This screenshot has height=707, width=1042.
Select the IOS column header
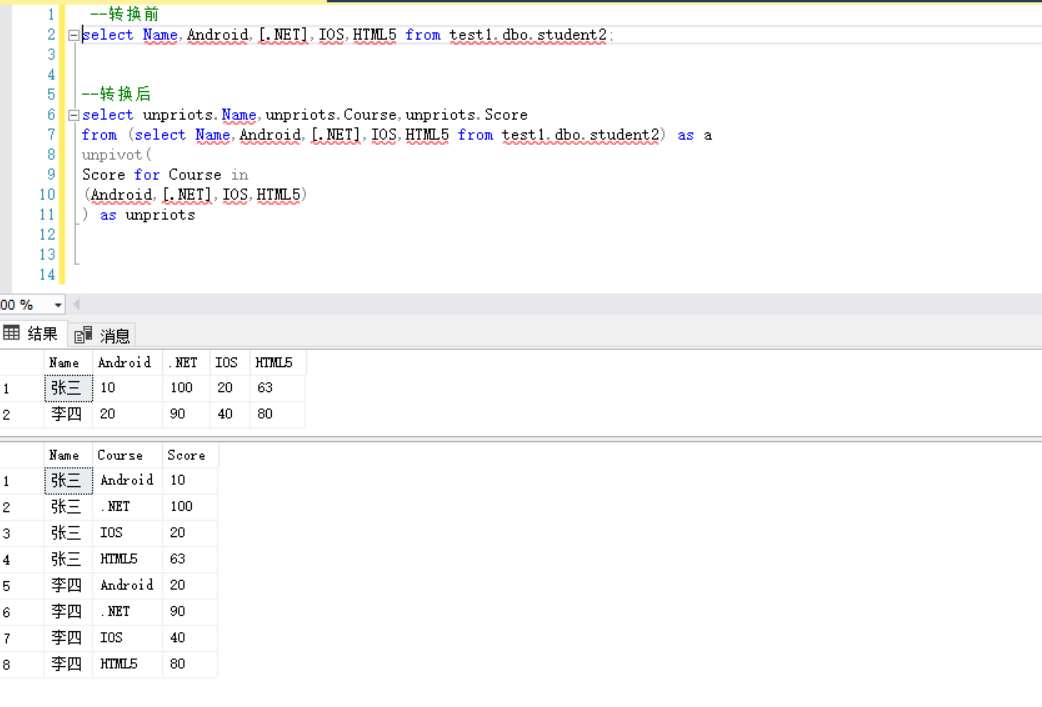(228, 362)
